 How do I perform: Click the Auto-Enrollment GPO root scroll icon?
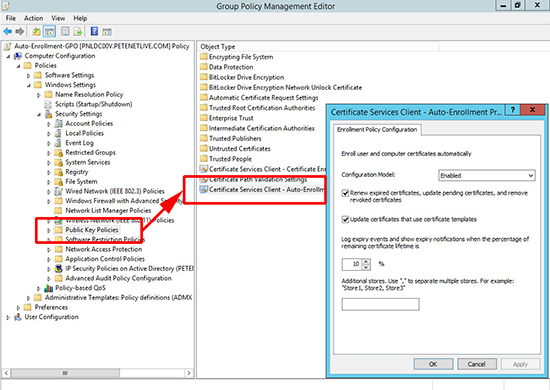7,46
